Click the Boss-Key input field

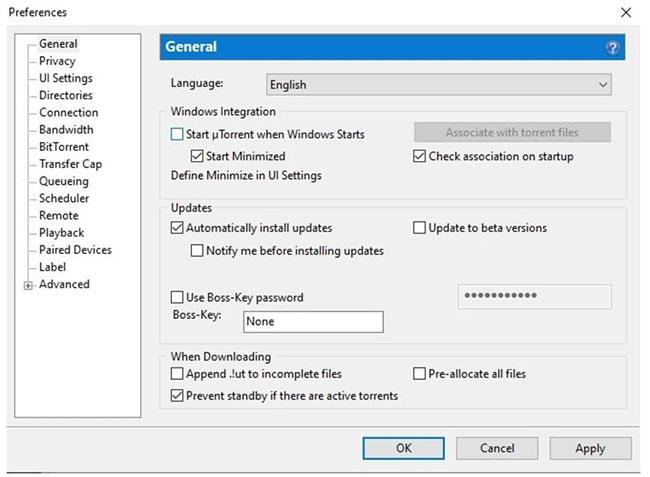(313, 322)
